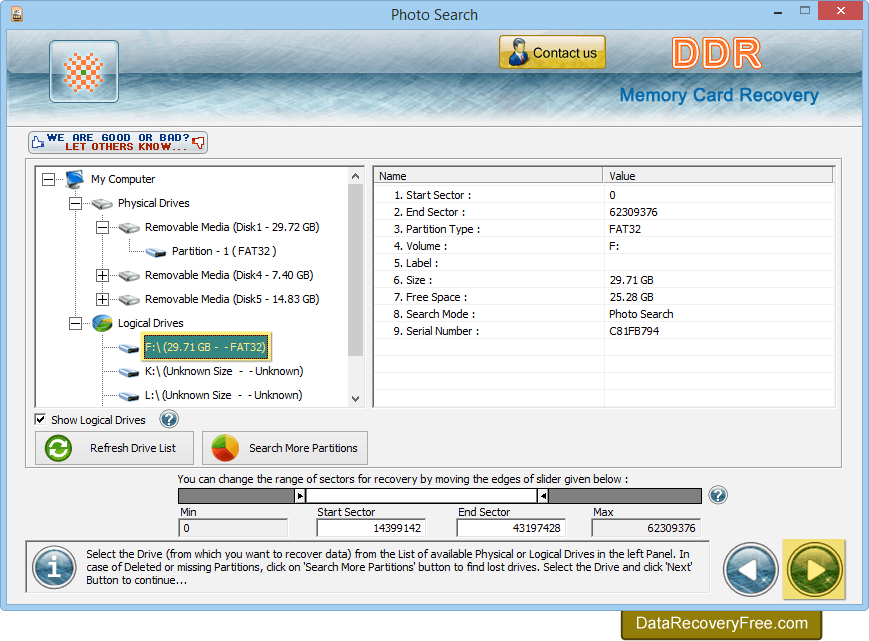
Task: Expand Removable Media Disk4 node
Action: [x=102, y=275]
